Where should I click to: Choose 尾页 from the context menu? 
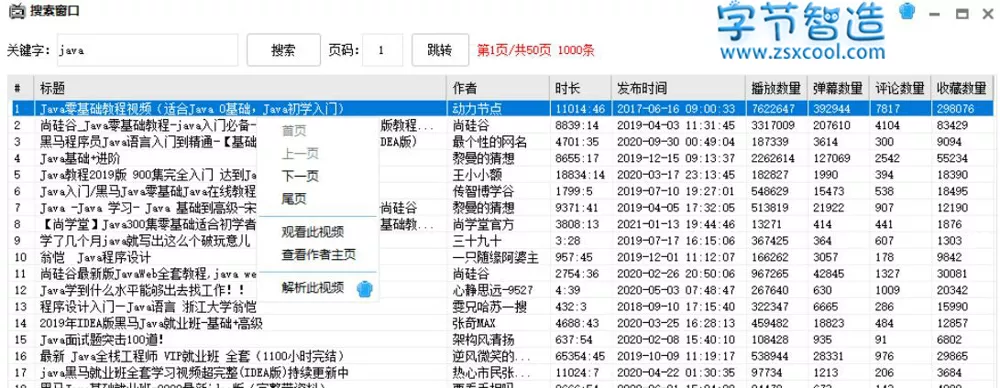(294, 199)
